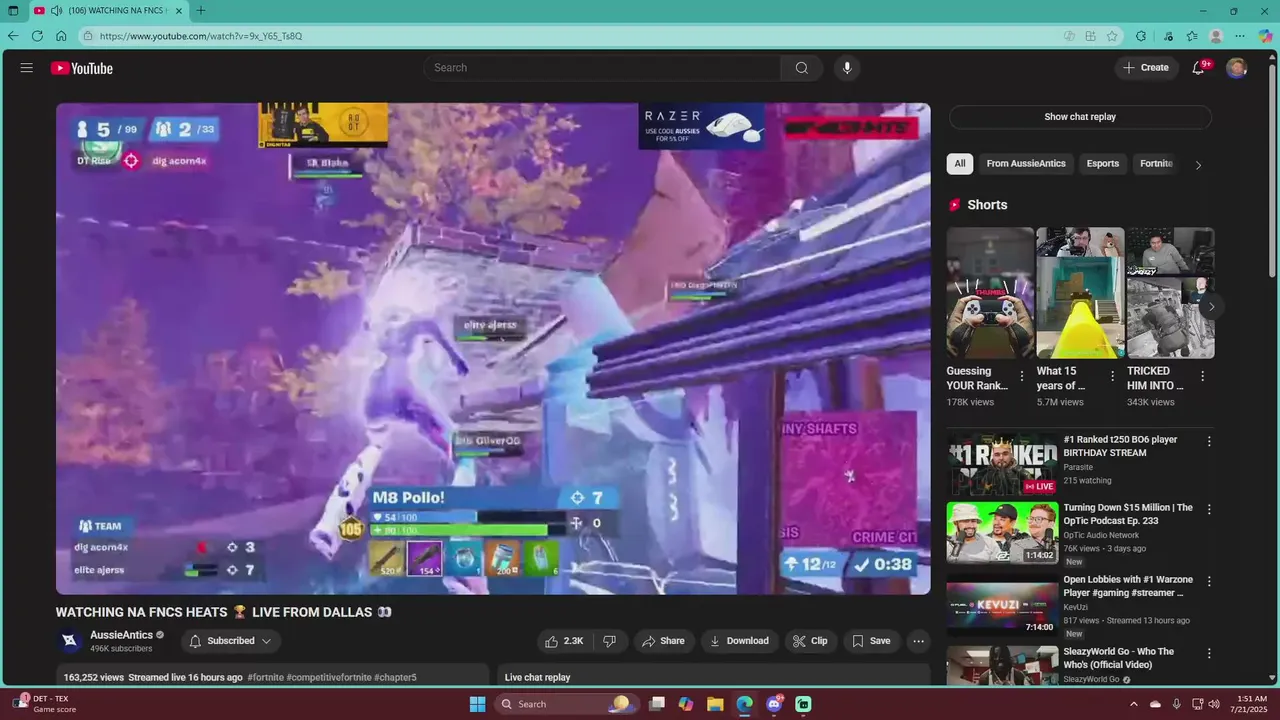Open the SleazyWorld Go official video
1280x720 pixels.
pos(1002,665)
